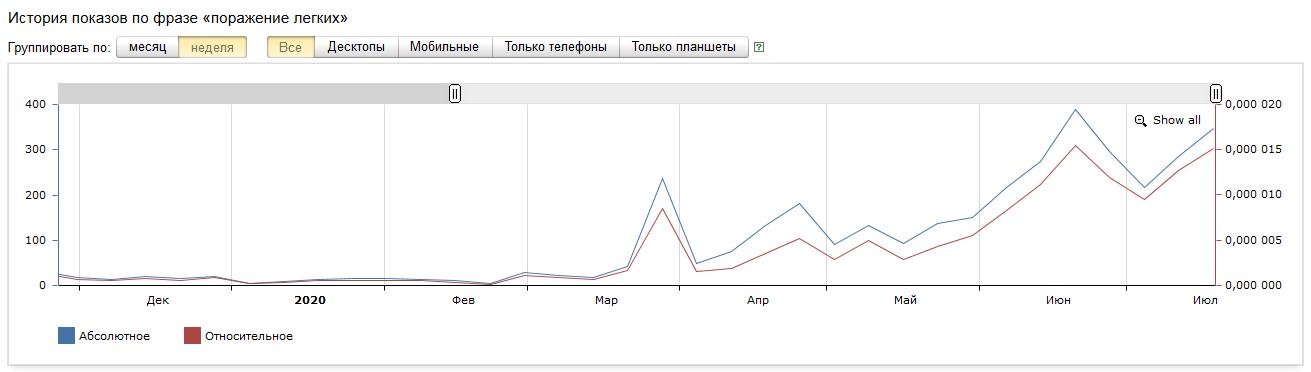
Task: Click the blue Абсолютное legend square
Action: 67,336
